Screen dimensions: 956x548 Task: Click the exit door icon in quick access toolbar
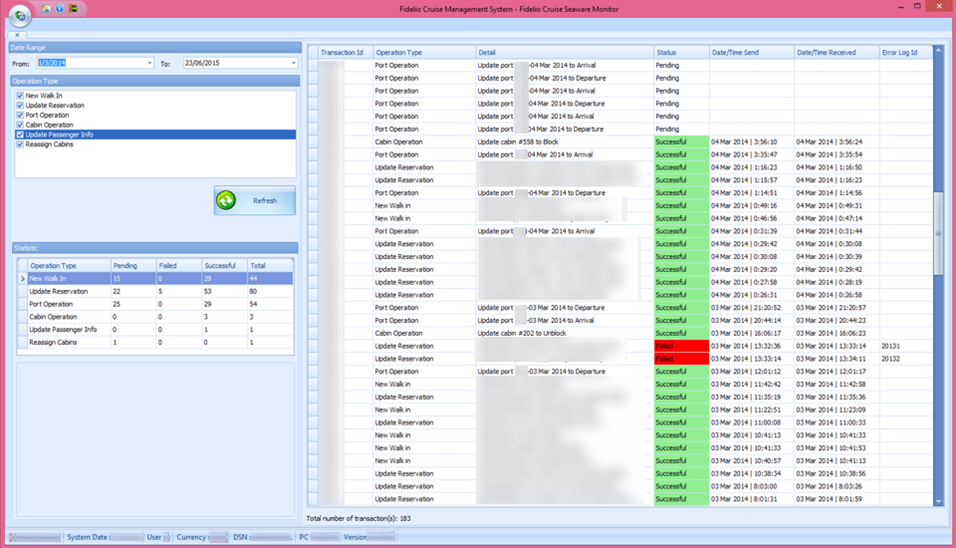click(73, 9)
